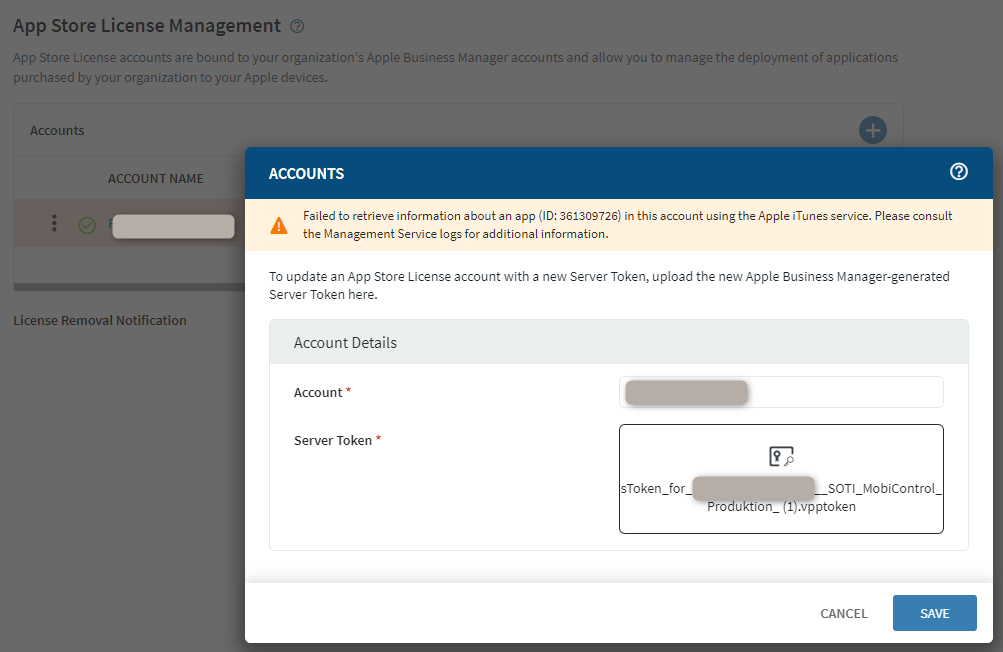1003x652 pixels.
Task: Click the uploaded .vpptoken file name
Action: point(781,498)
